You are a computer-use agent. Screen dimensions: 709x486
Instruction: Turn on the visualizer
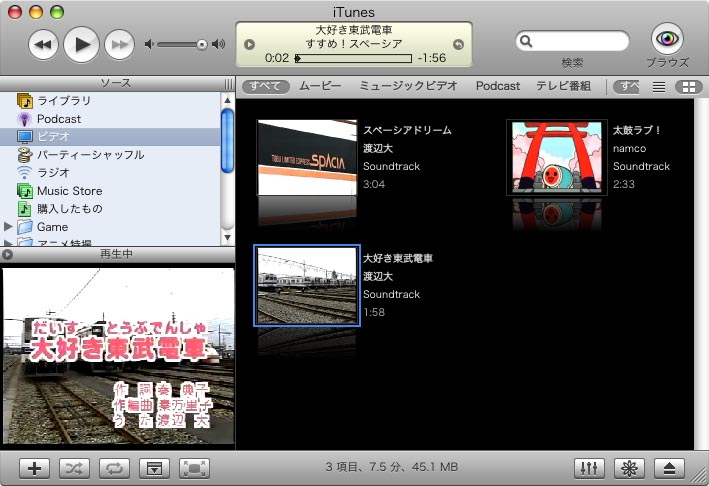point(629,469)
